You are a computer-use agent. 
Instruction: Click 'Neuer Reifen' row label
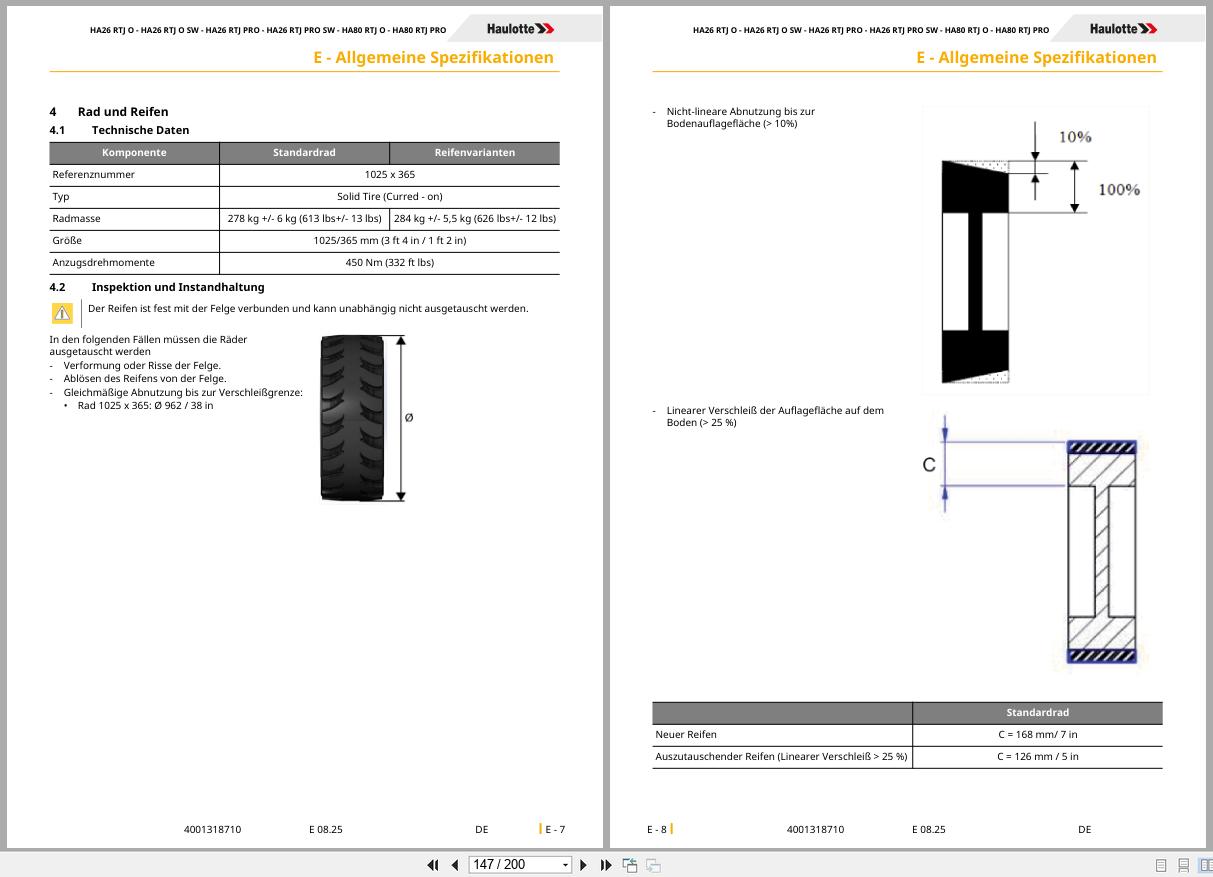(686, 735)
